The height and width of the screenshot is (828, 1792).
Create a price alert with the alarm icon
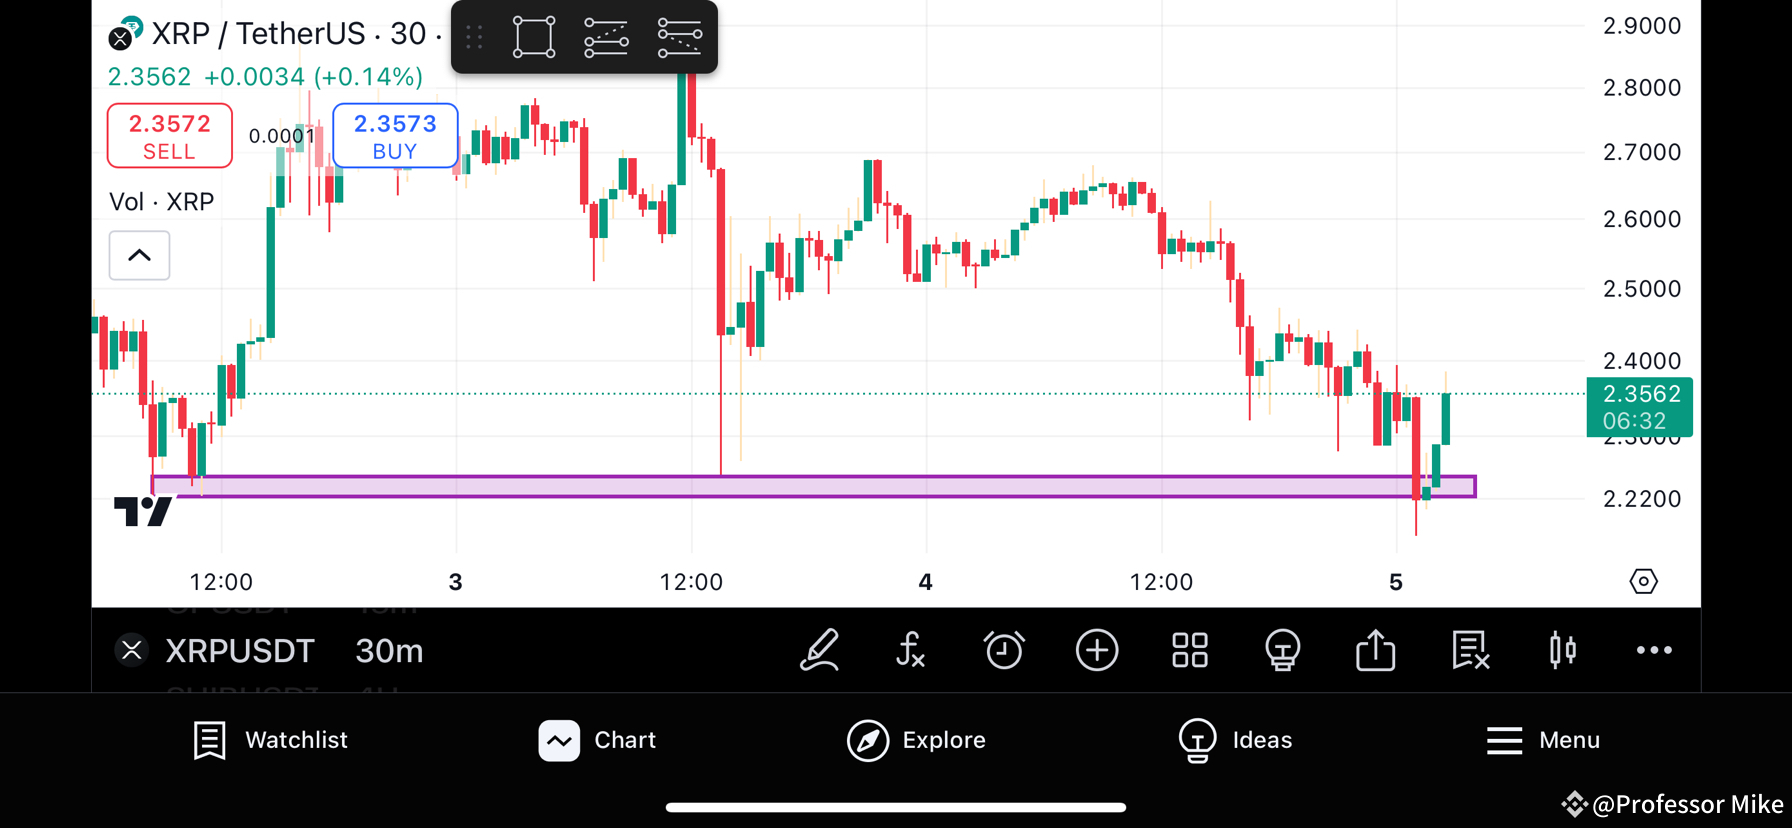(1004, 650)
